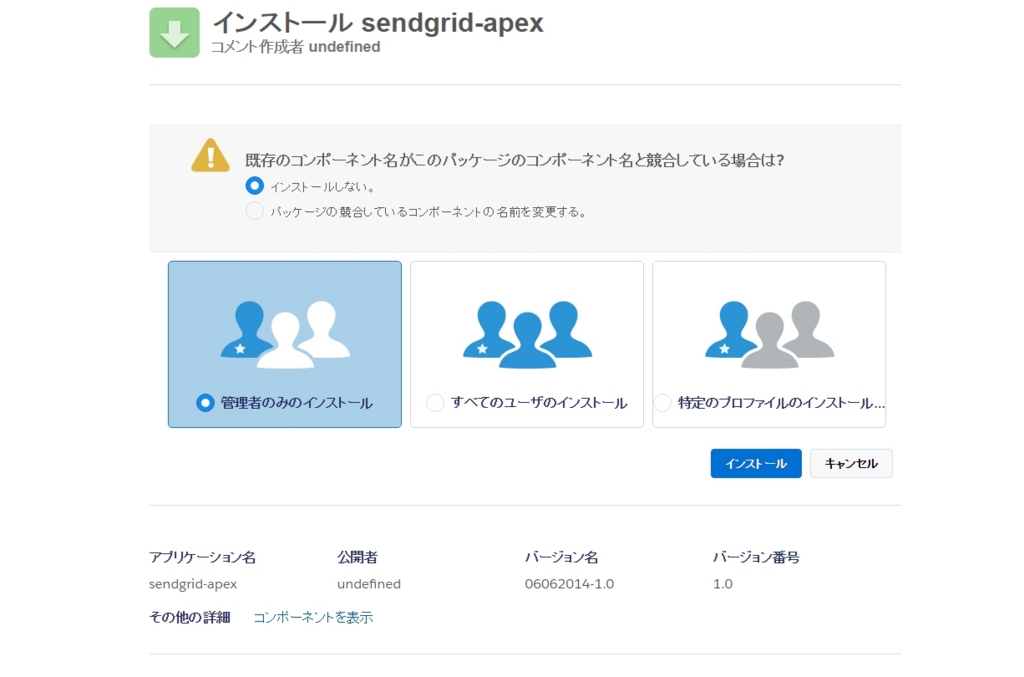Click the バージョン番号 label

(x=756, y=557)
